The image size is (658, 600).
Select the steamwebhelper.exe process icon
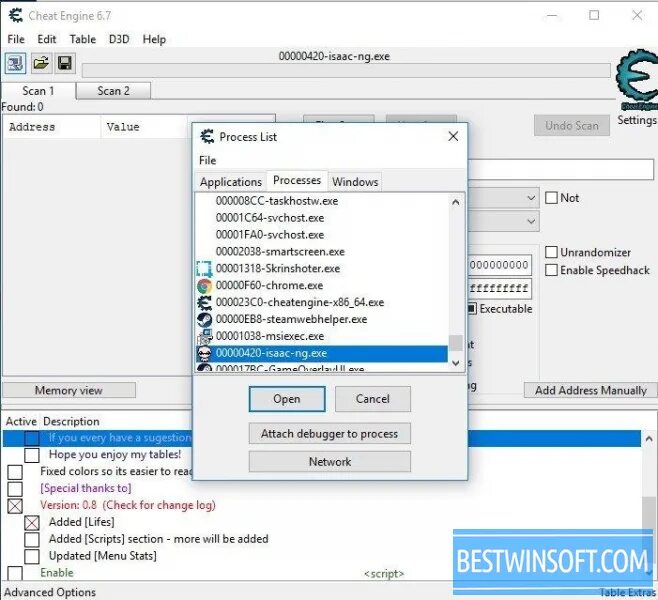(x=204, y=319)
